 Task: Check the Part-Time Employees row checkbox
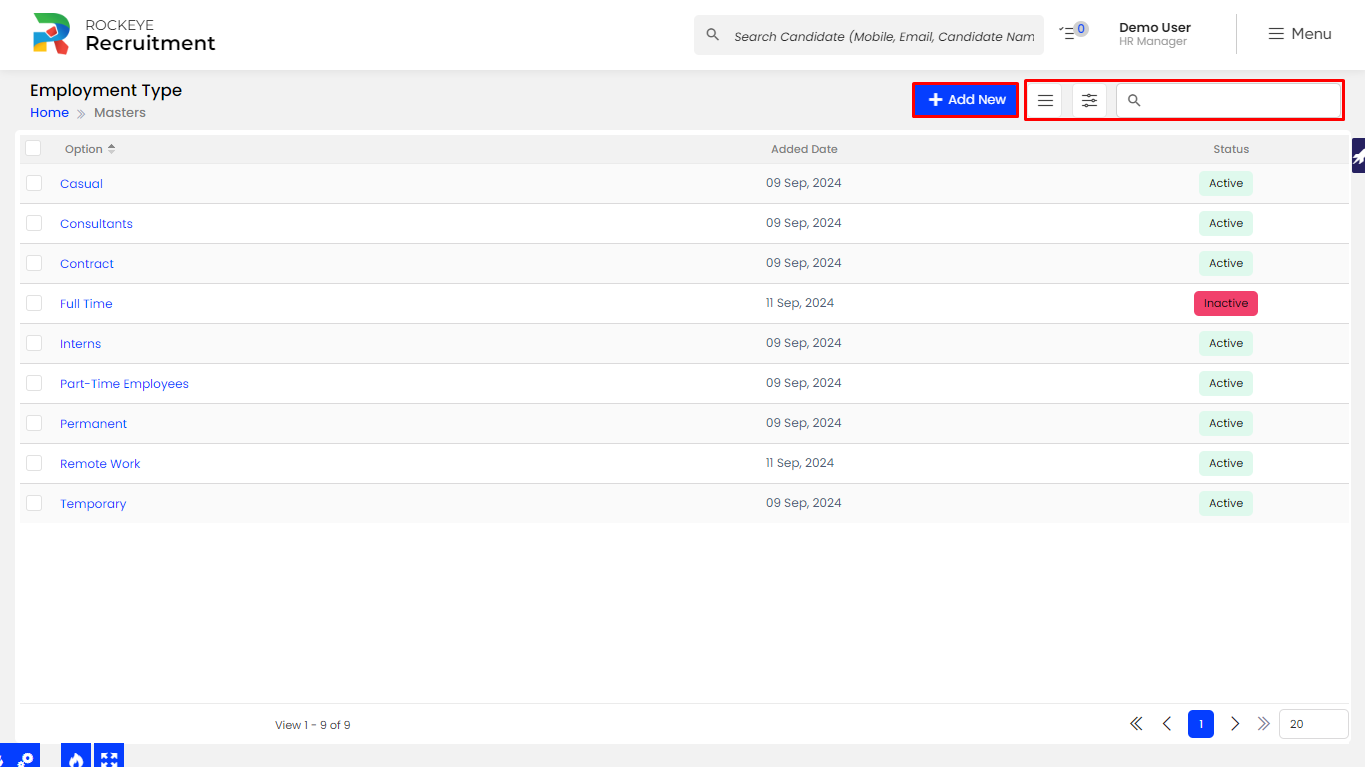coord(34,383)
